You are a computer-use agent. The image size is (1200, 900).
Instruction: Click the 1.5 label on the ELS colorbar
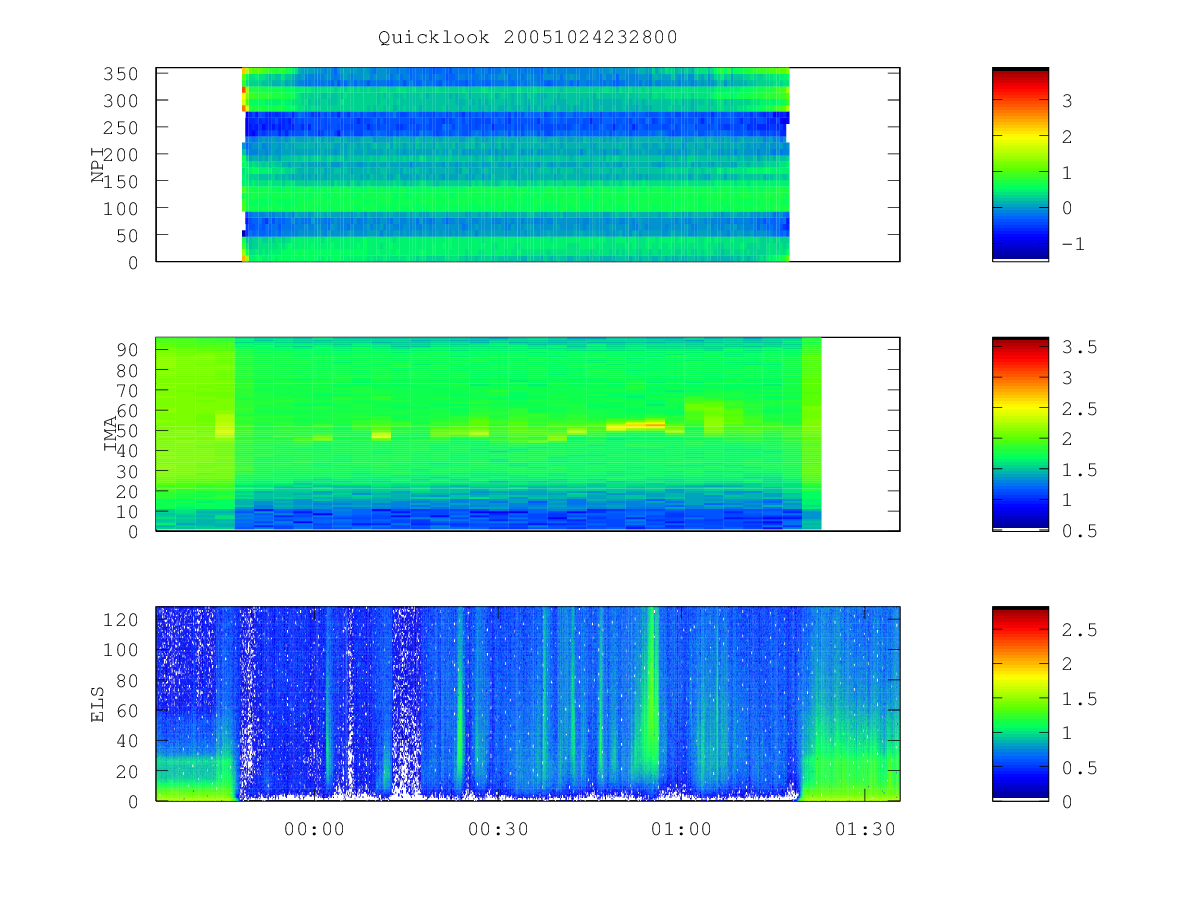click(x=1079, y=699)
